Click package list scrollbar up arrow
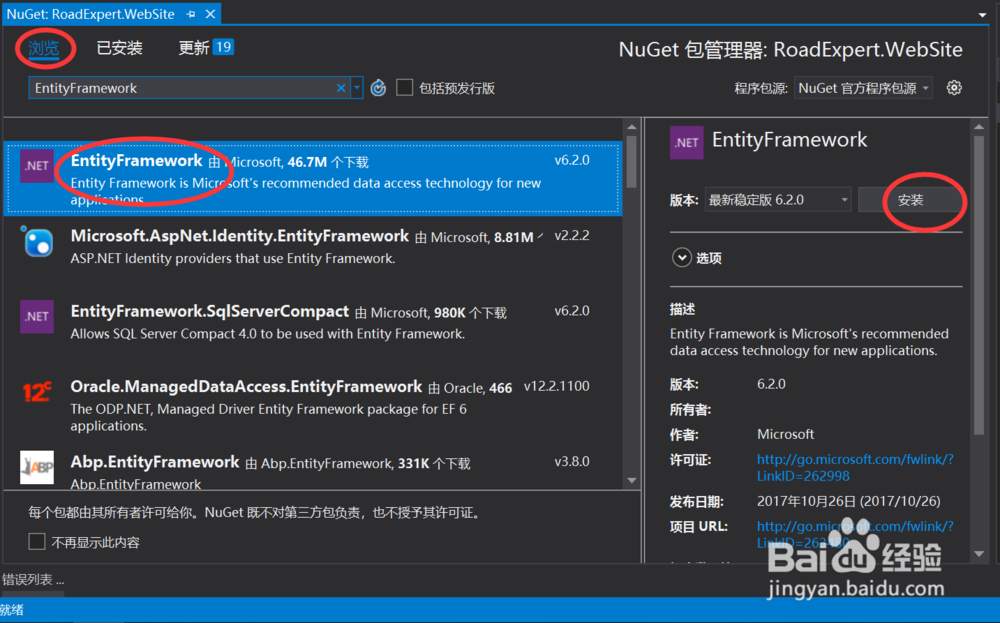The width and height of the screenshot is (1000, 623). coord(632,127)
